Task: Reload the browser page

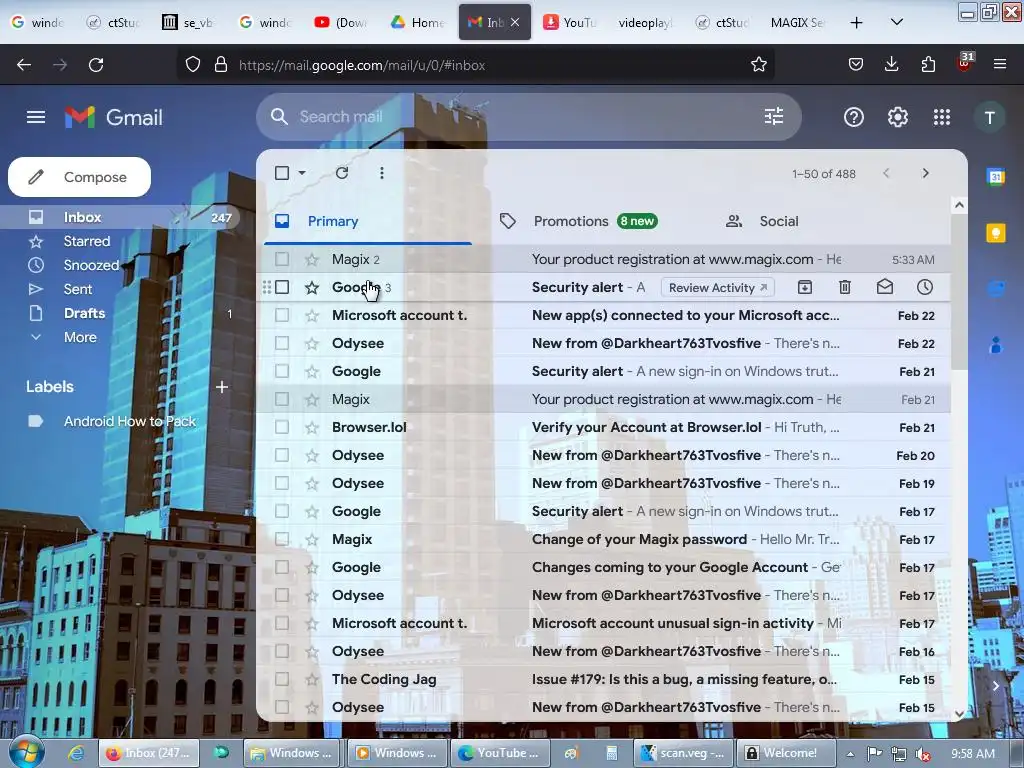Action: (x=96, y=65)
